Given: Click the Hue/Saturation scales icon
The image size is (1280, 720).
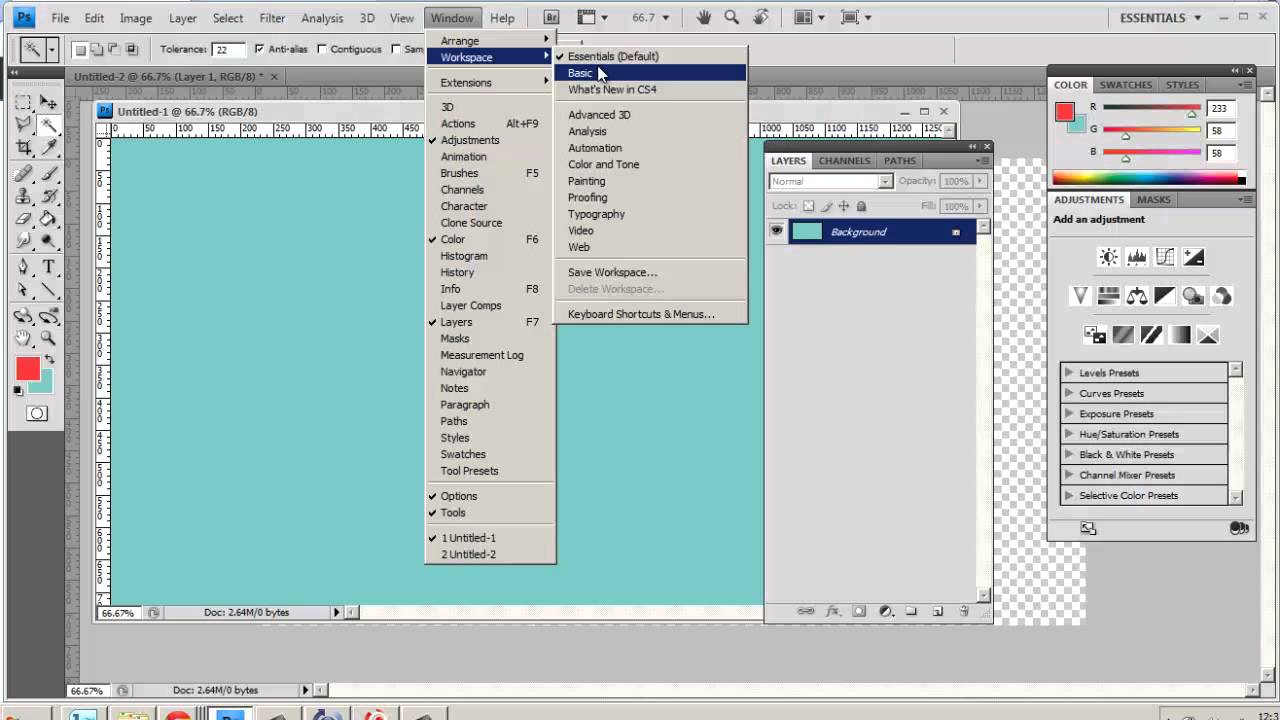Looking at the screenshot, I should tap(1136, 295).
